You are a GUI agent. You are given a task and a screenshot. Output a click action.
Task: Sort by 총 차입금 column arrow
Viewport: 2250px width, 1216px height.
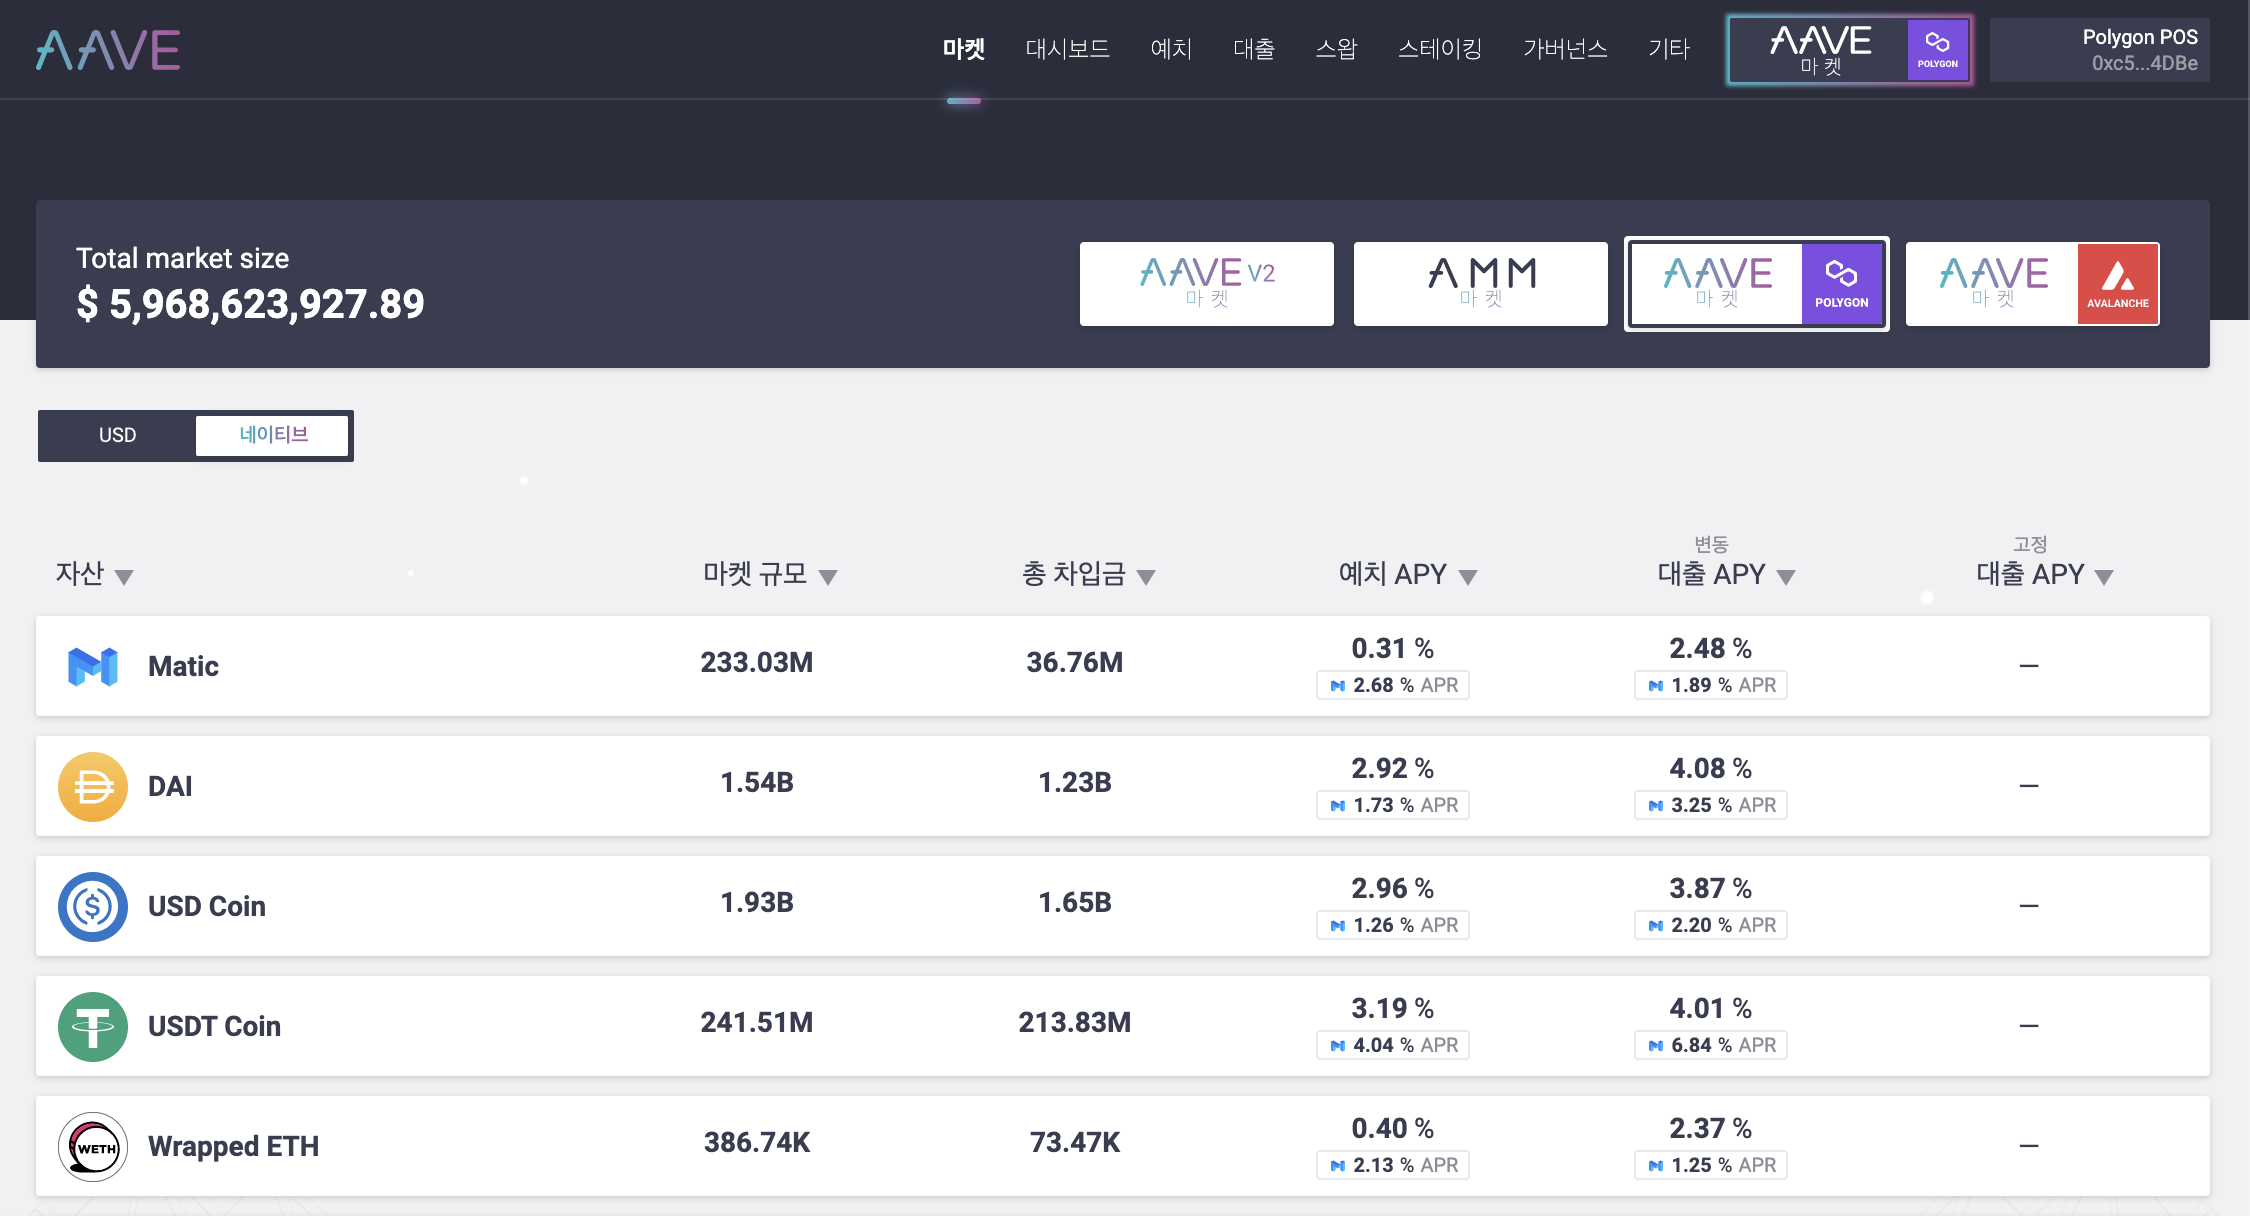pos(1146,577)
